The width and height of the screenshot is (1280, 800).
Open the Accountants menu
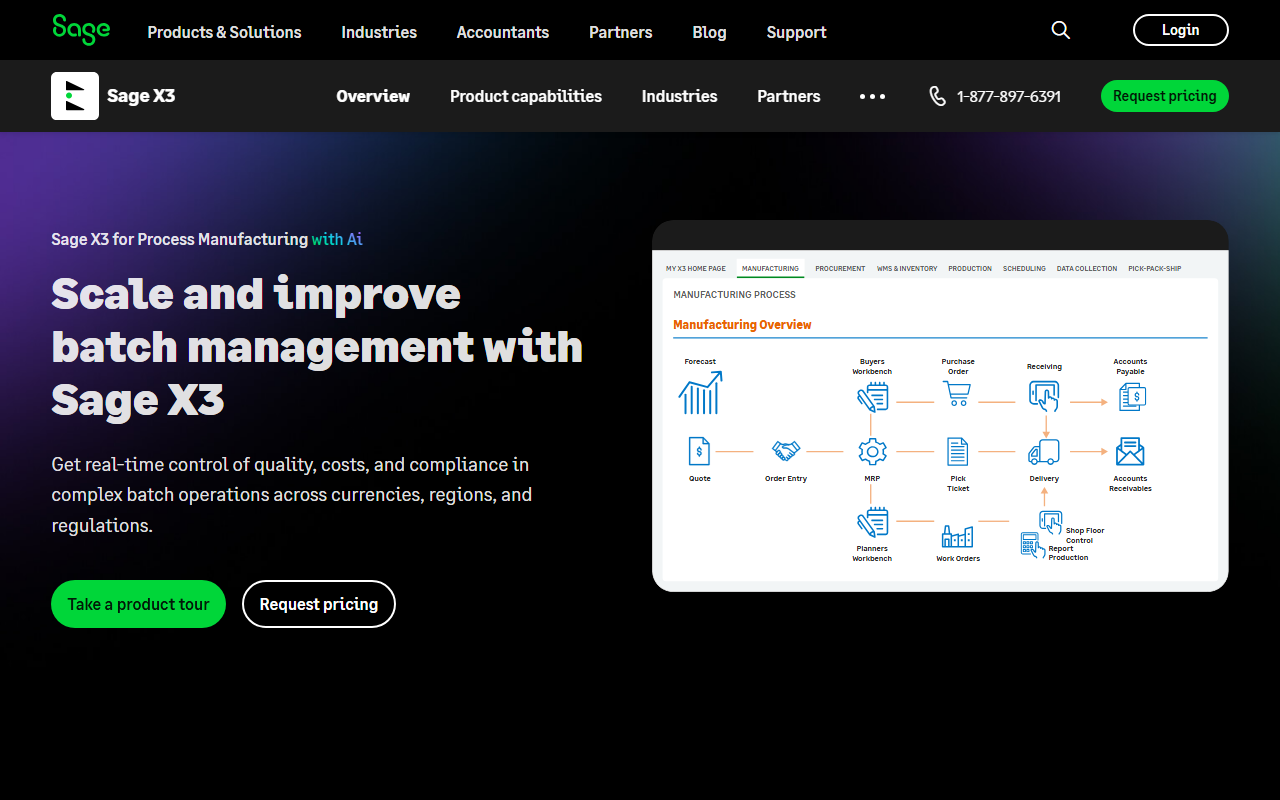[x=503, y=32]
